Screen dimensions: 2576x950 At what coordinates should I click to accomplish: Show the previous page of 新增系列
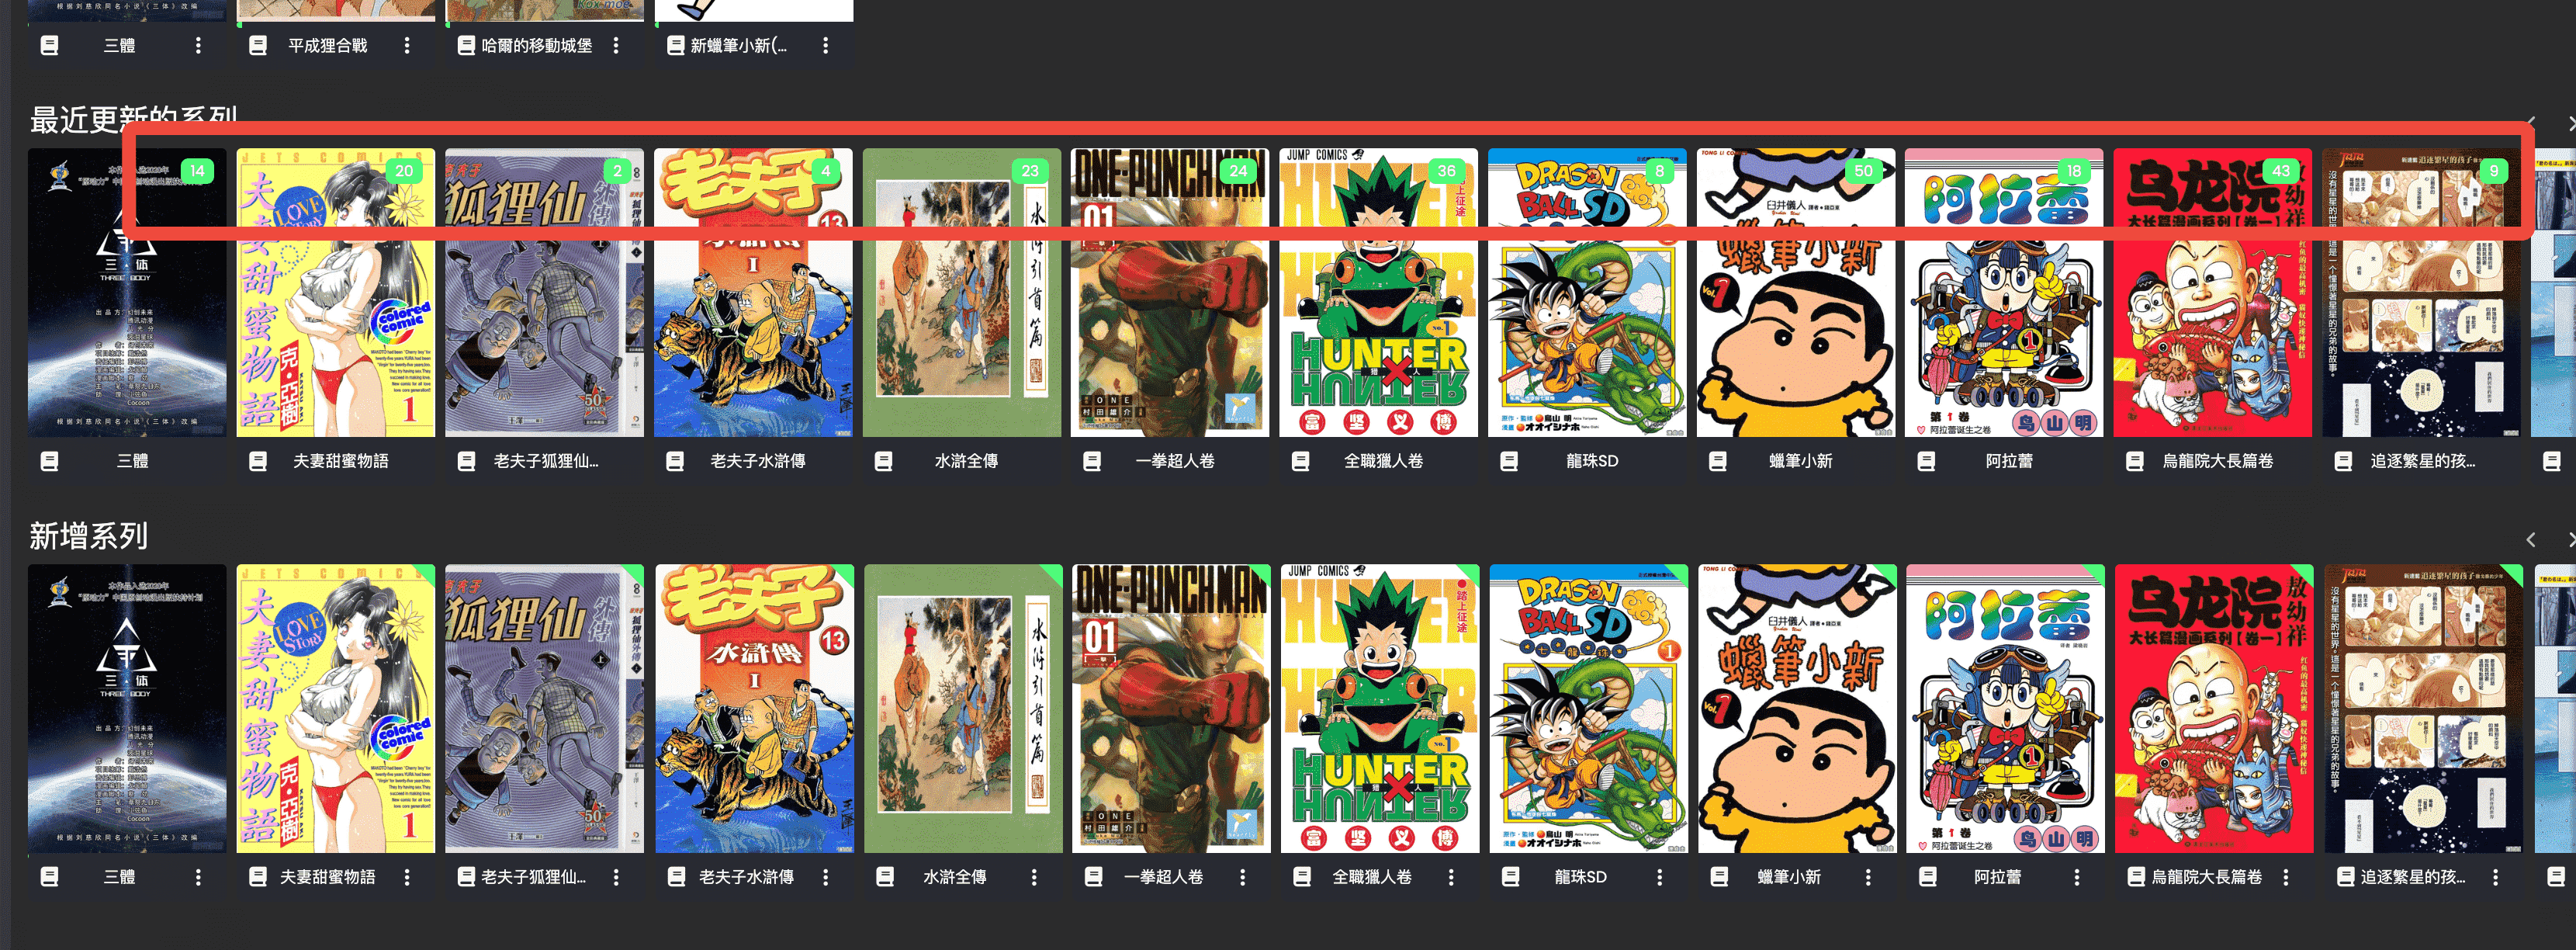(2531, 540)
